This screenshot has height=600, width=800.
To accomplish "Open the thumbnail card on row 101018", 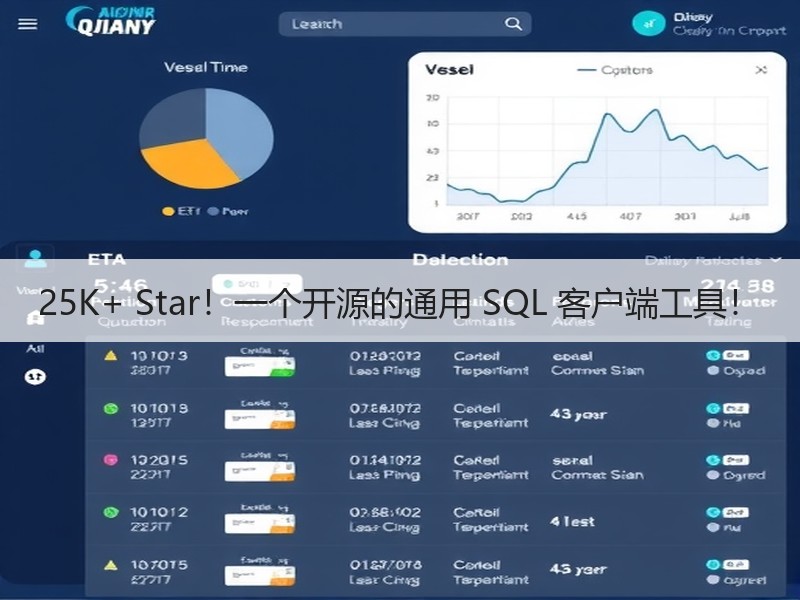I will point(260,419).
